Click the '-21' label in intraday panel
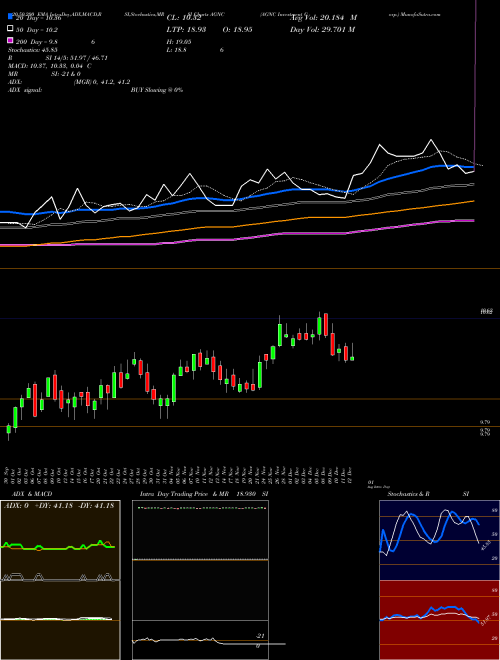This screenshot has height=660, width=500. click(260, 636)
